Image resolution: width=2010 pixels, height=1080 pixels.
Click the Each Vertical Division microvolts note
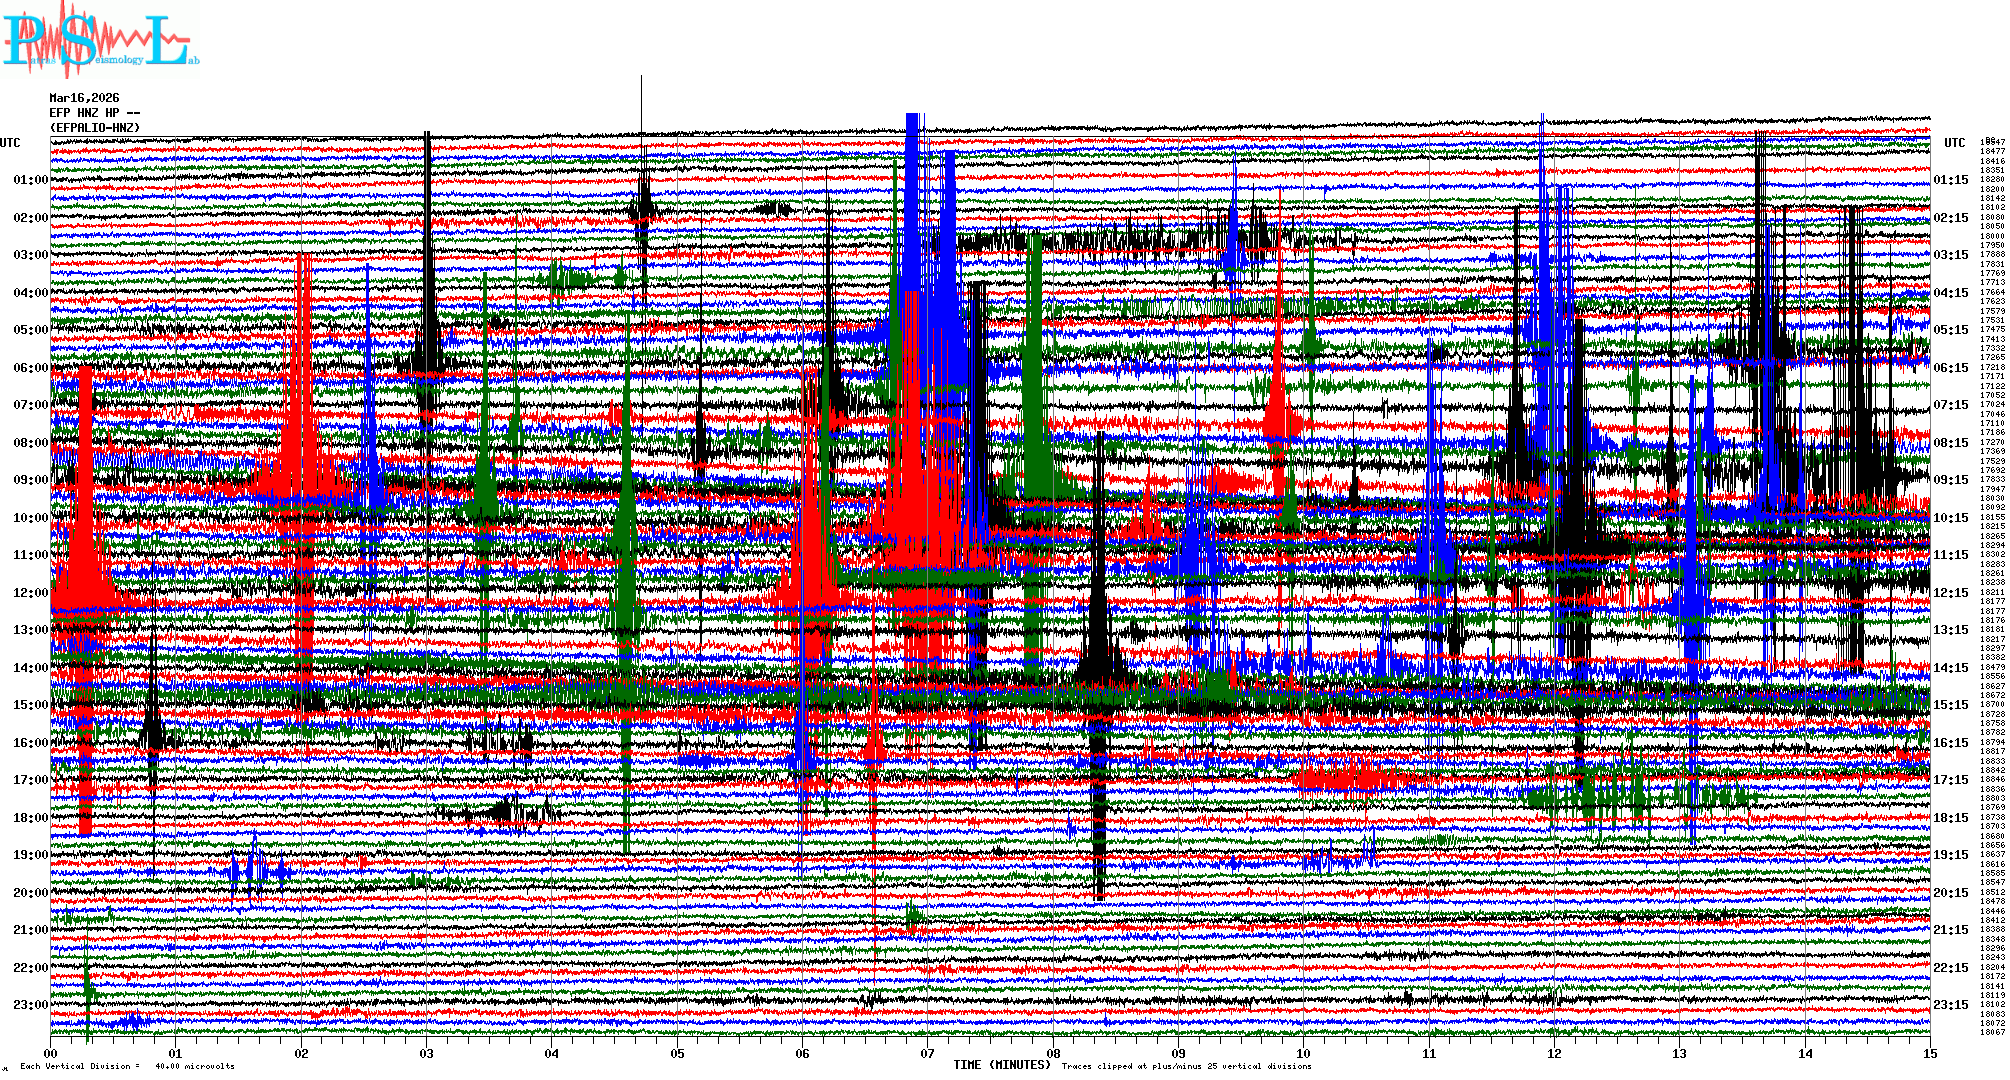pos(127,1066)
